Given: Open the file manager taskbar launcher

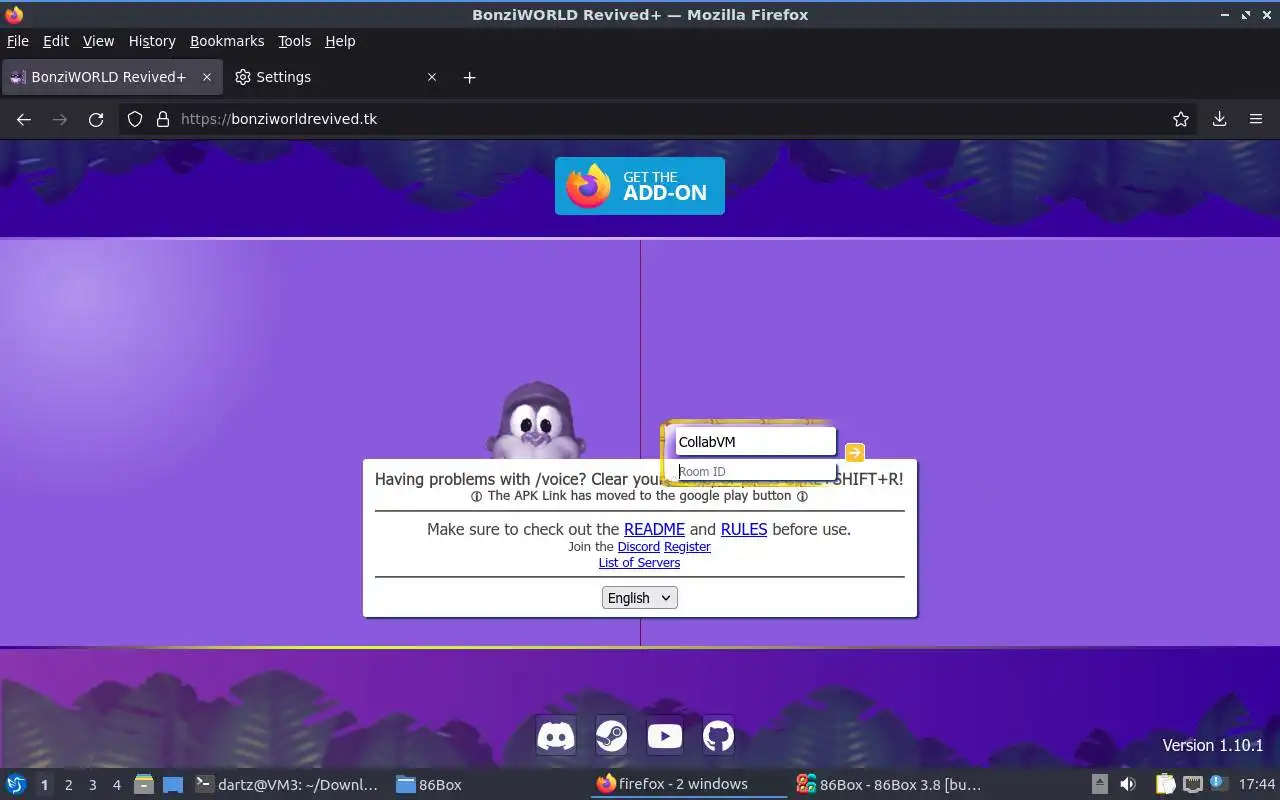Looking at the screenshot, I should [144, 785].
